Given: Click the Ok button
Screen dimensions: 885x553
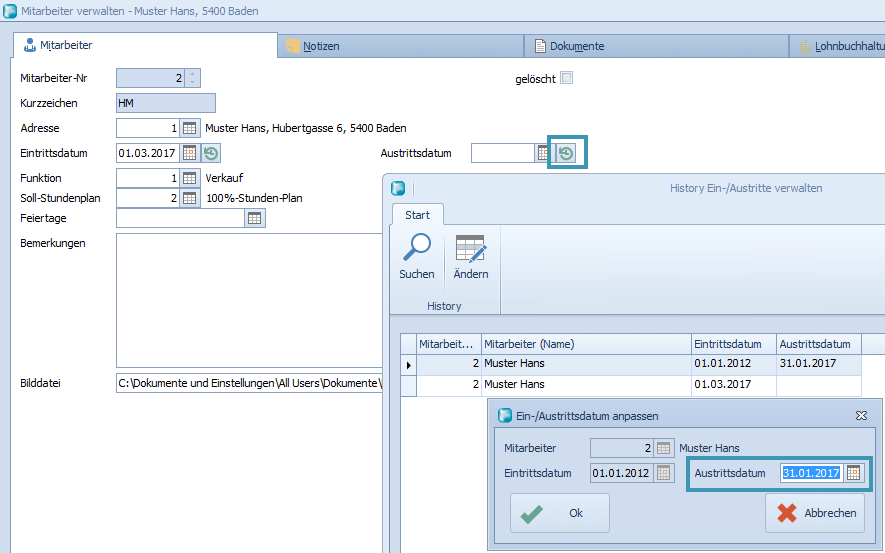Looking at the screenshot, I should coord(559,513).
